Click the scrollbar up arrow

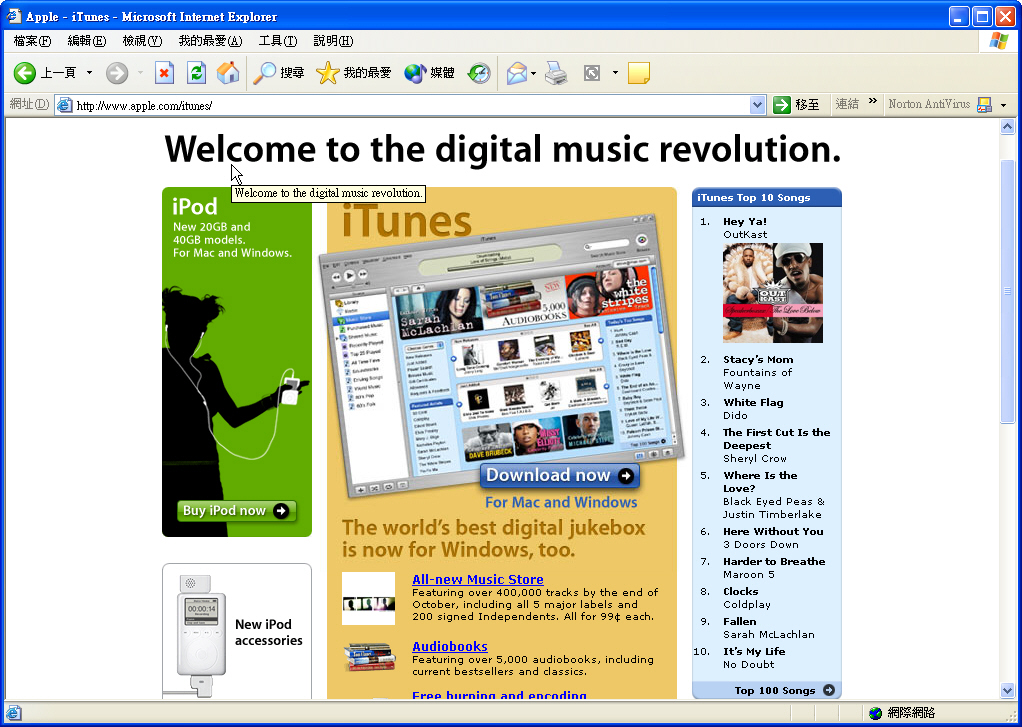[x=1007, y=126]
